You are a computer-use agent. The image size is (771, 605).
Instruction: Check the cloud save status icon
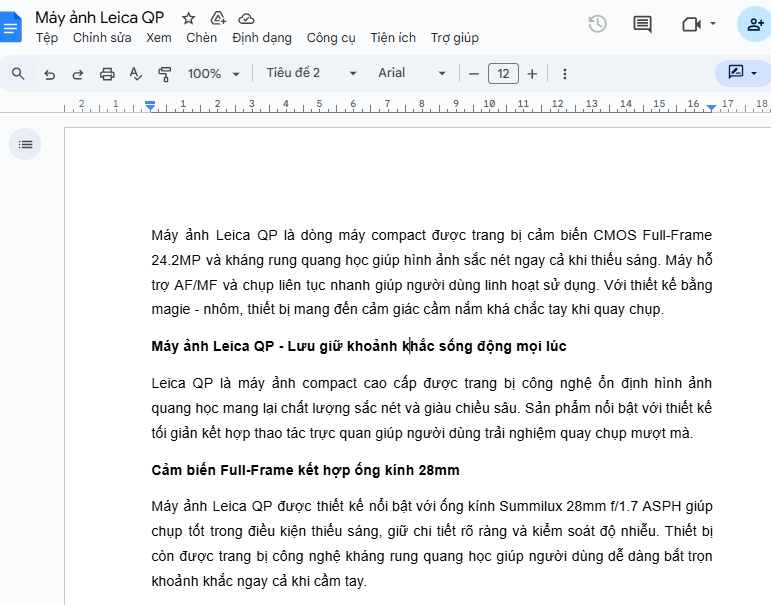coord(246,19)
